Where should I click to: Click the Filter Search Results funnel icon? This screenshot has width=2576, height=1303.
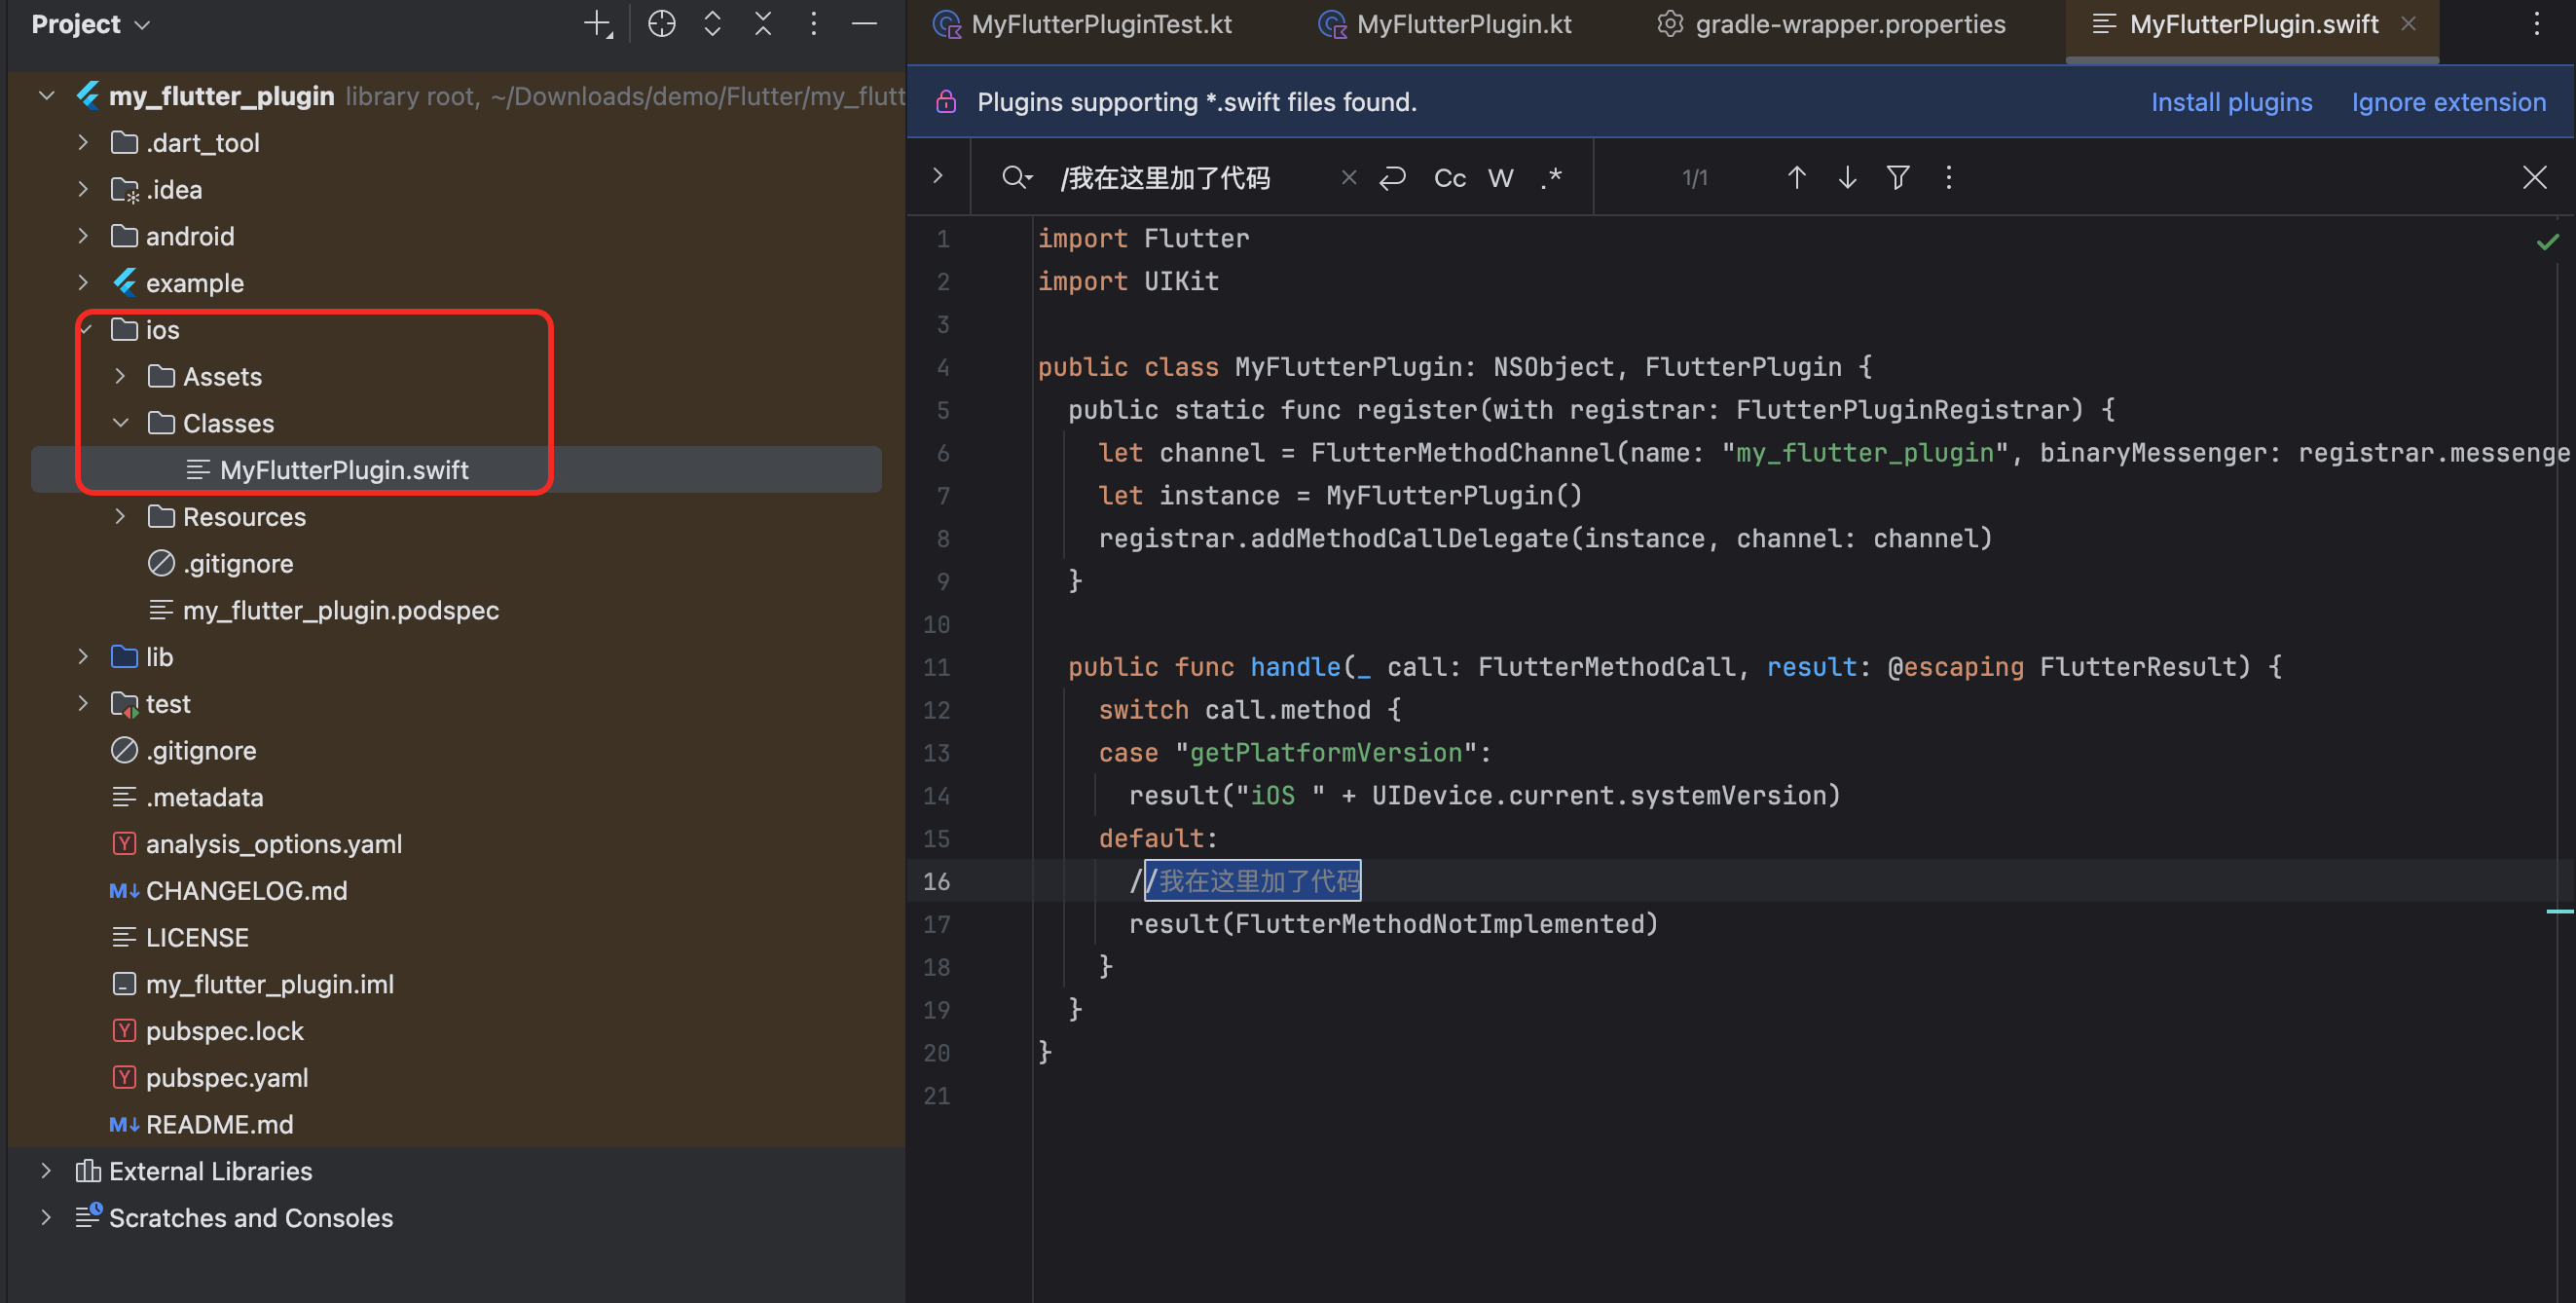click(x=1897, y=178)
